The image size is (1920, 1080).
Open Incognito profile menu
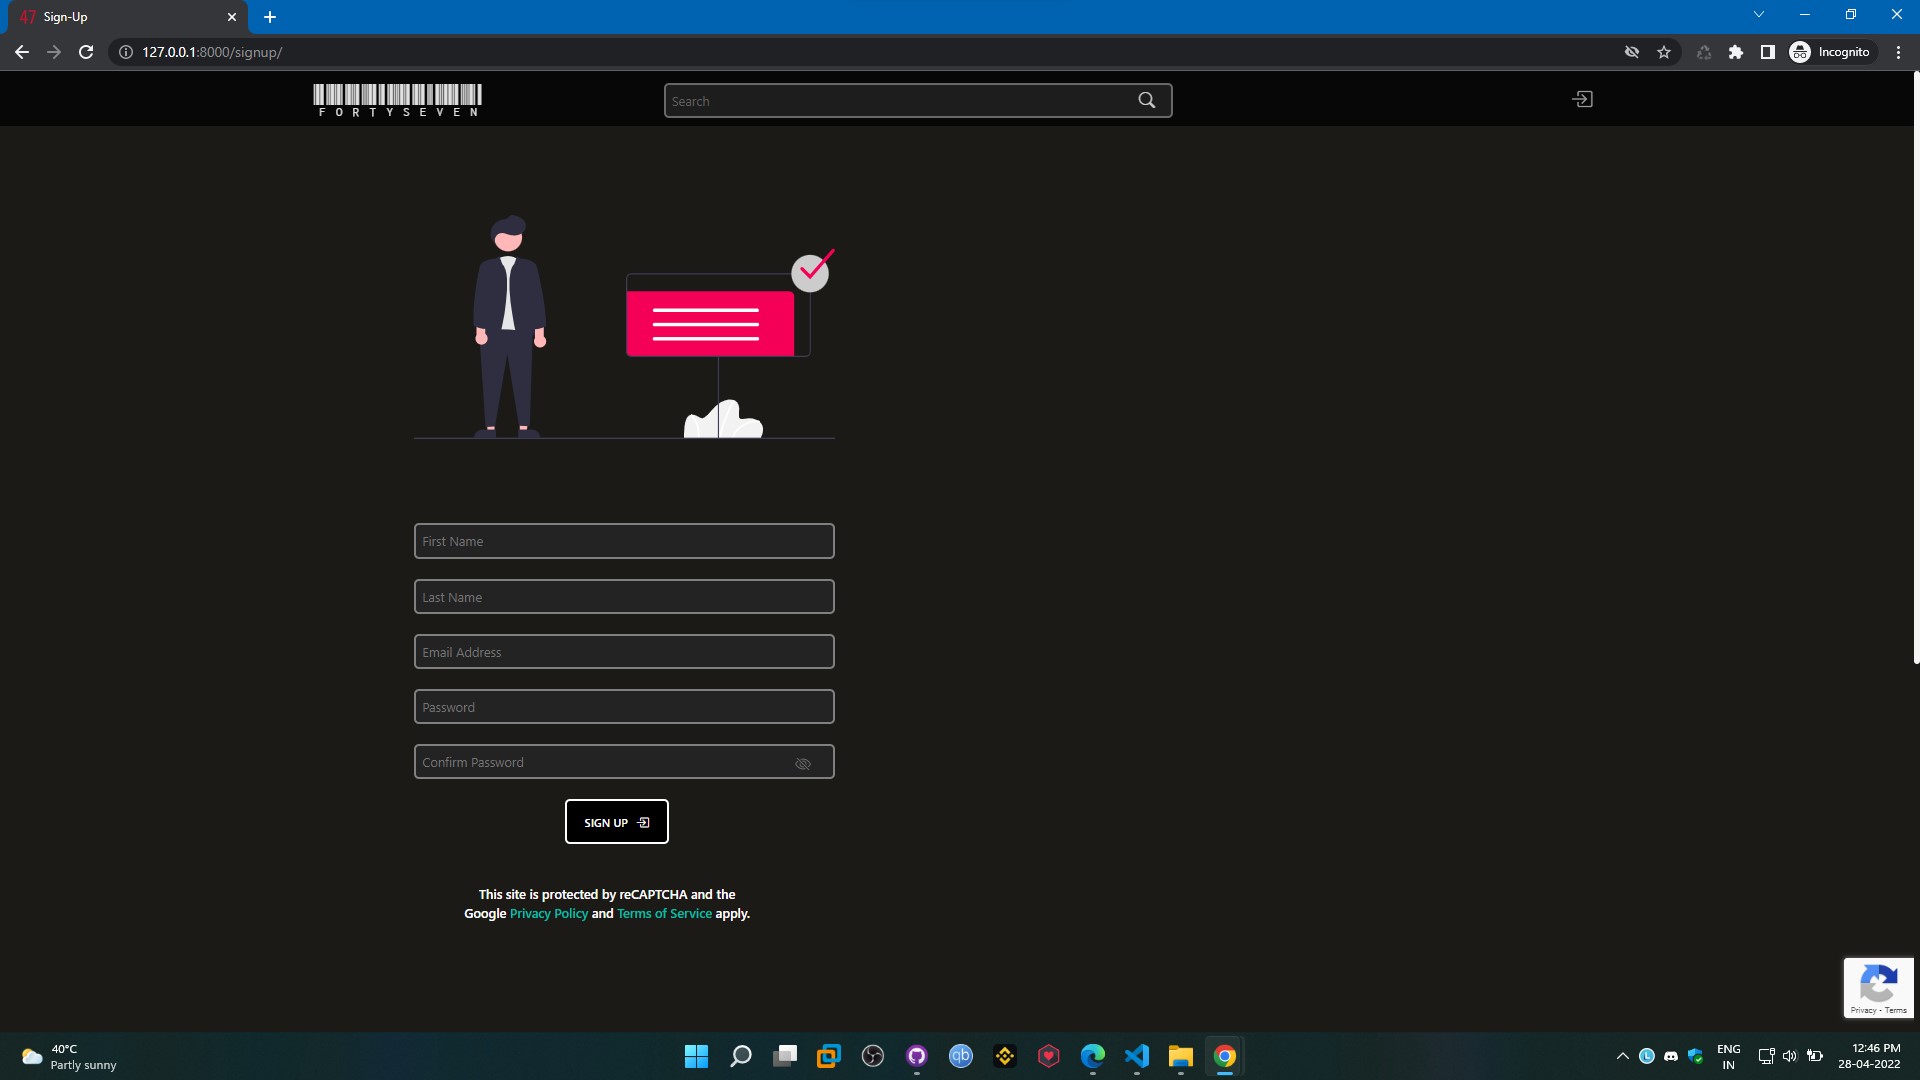point(1830,52)
